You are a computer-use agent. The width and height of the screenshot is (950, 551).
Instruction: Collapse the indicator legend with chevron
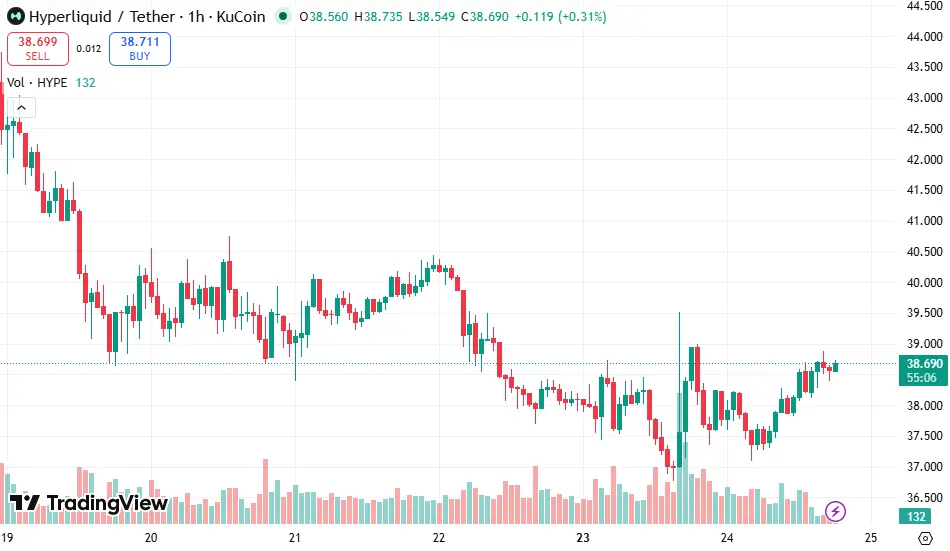24,108
